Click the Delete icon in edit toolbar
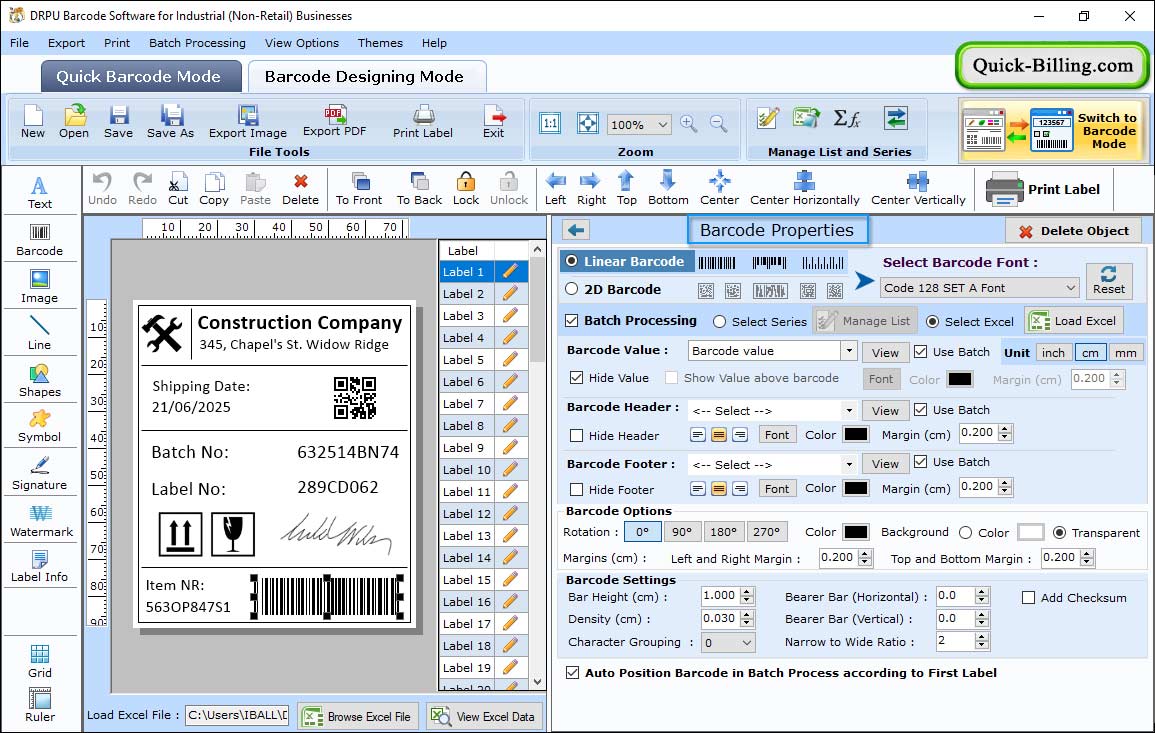Screen dimensions: 1155x733 coord(301,189)
